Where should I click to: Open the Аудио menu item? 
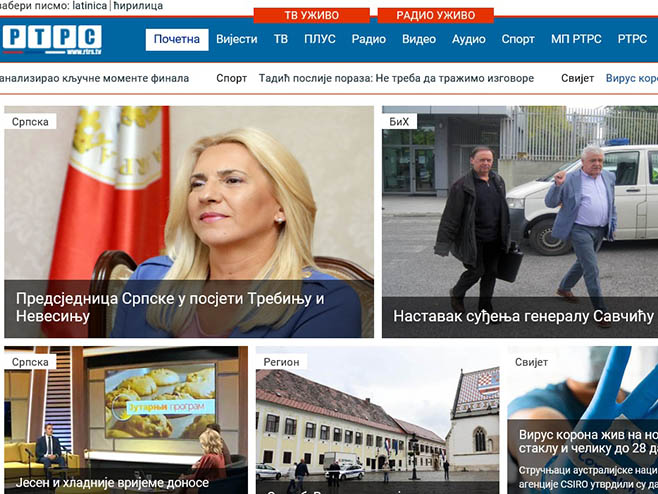pyautogui.click(x=469, y=39)
